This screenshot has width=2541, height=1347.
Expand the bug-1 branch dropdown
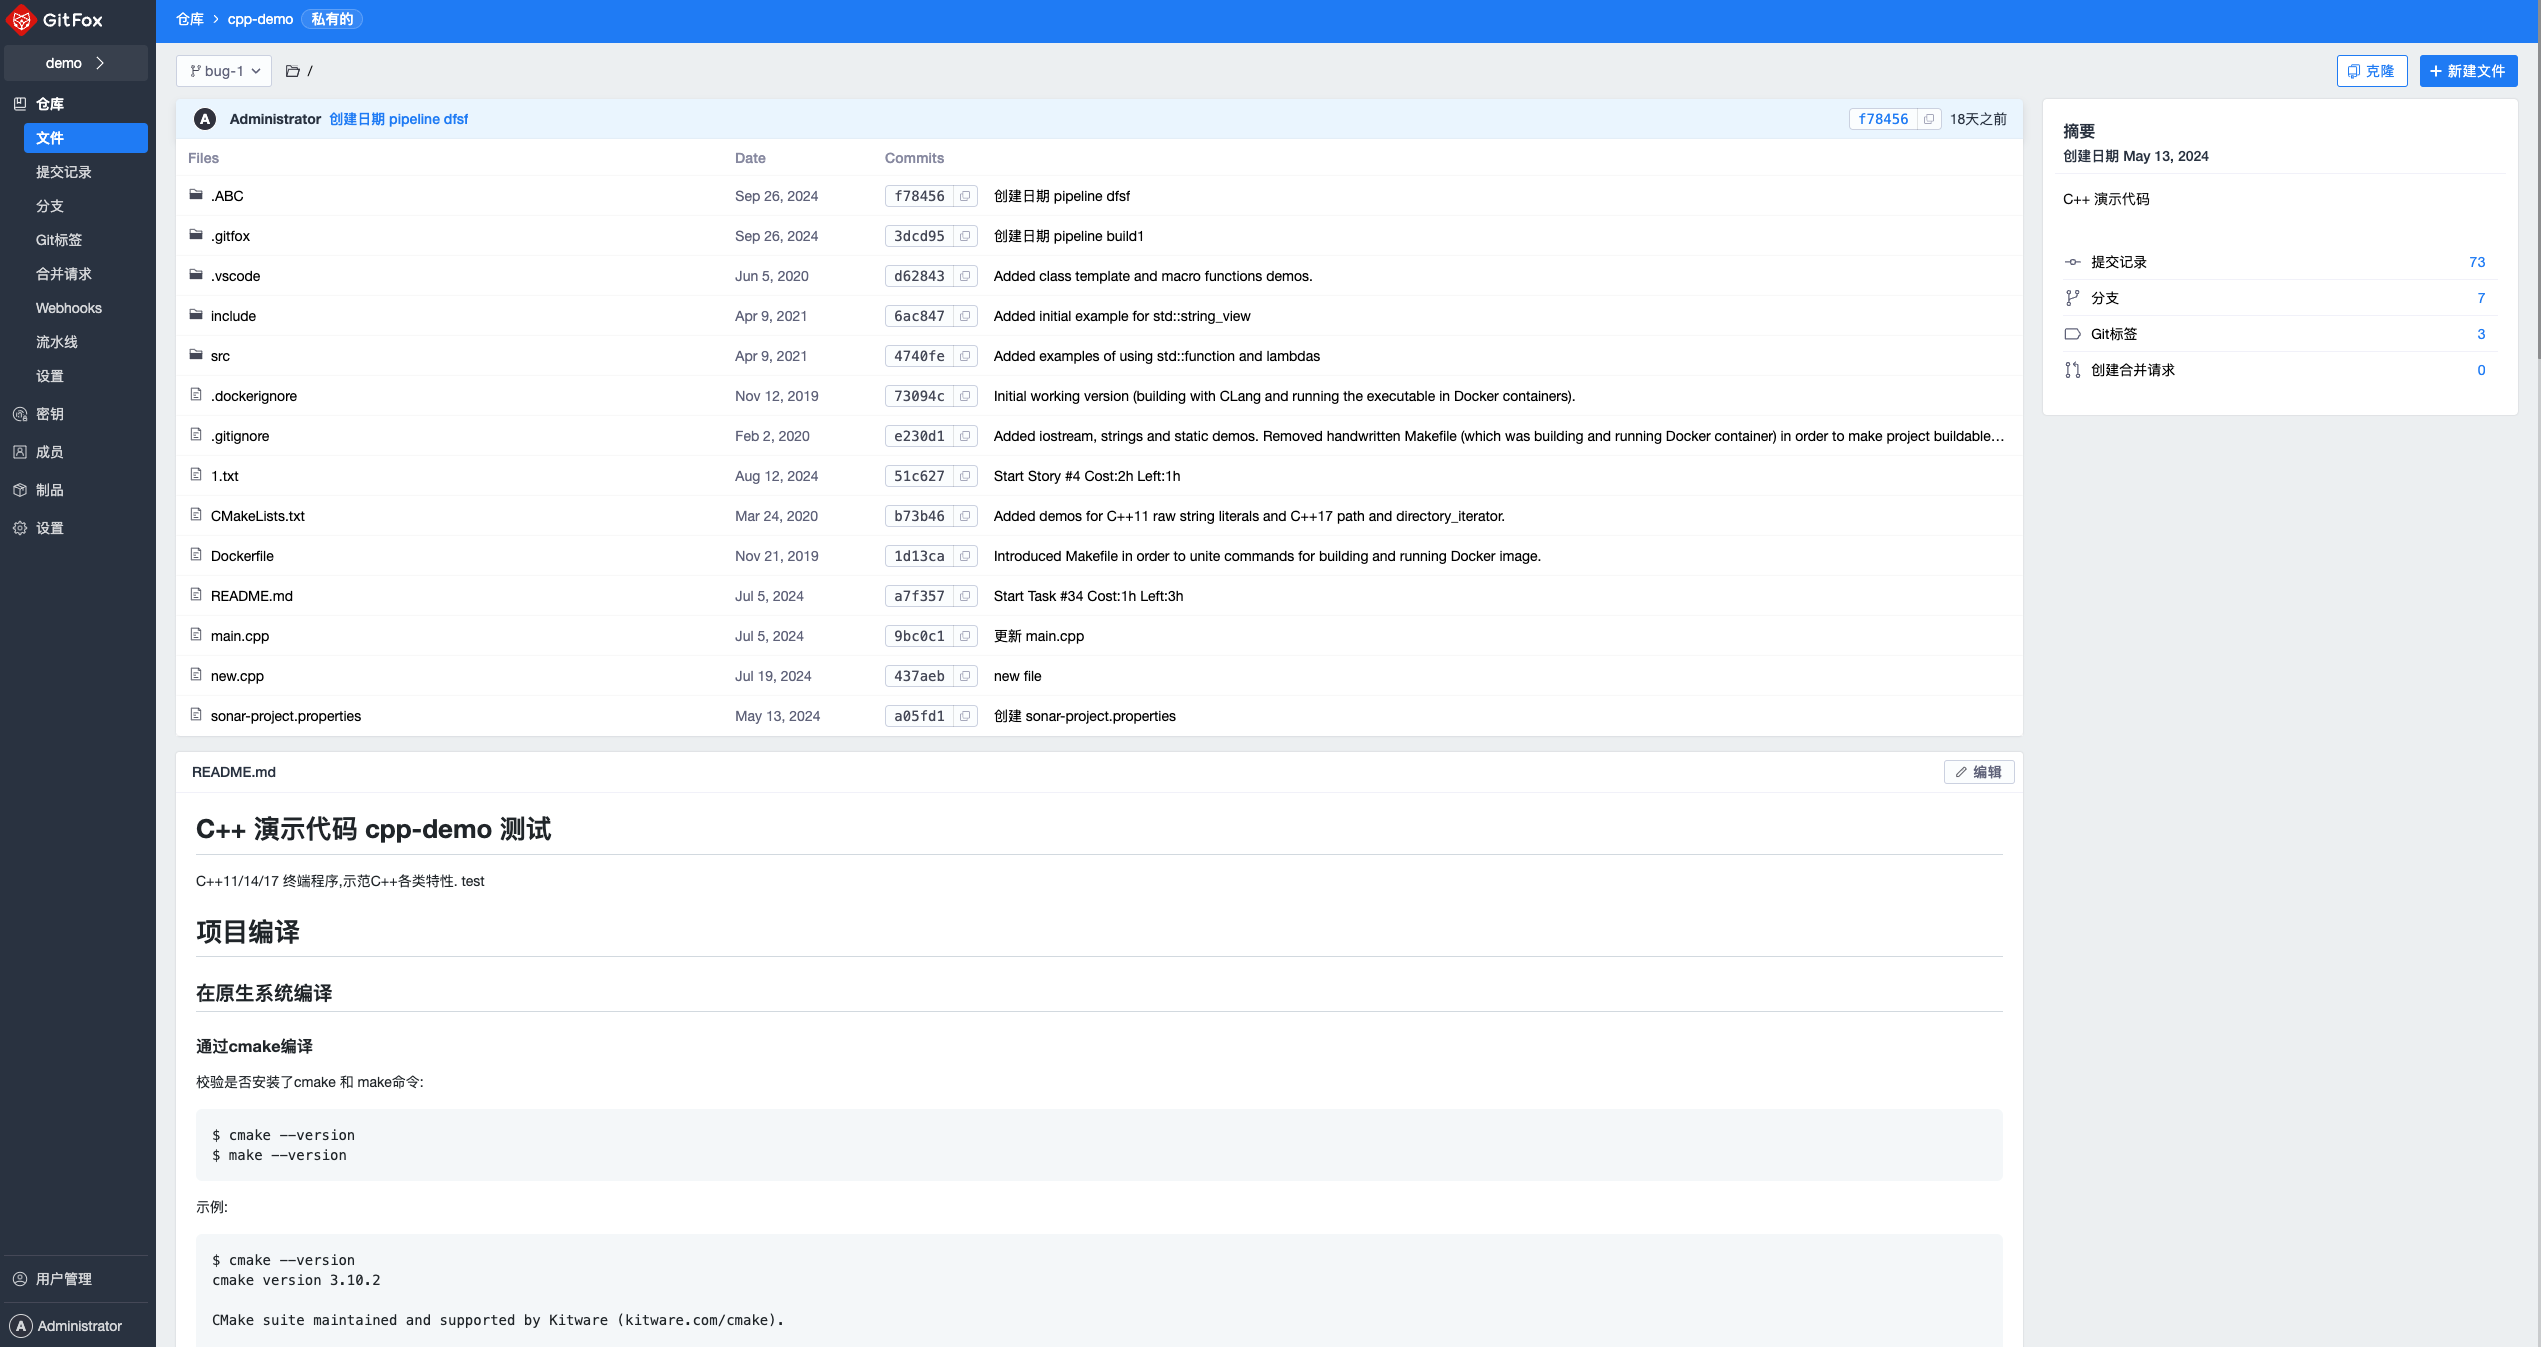point(225,71)
